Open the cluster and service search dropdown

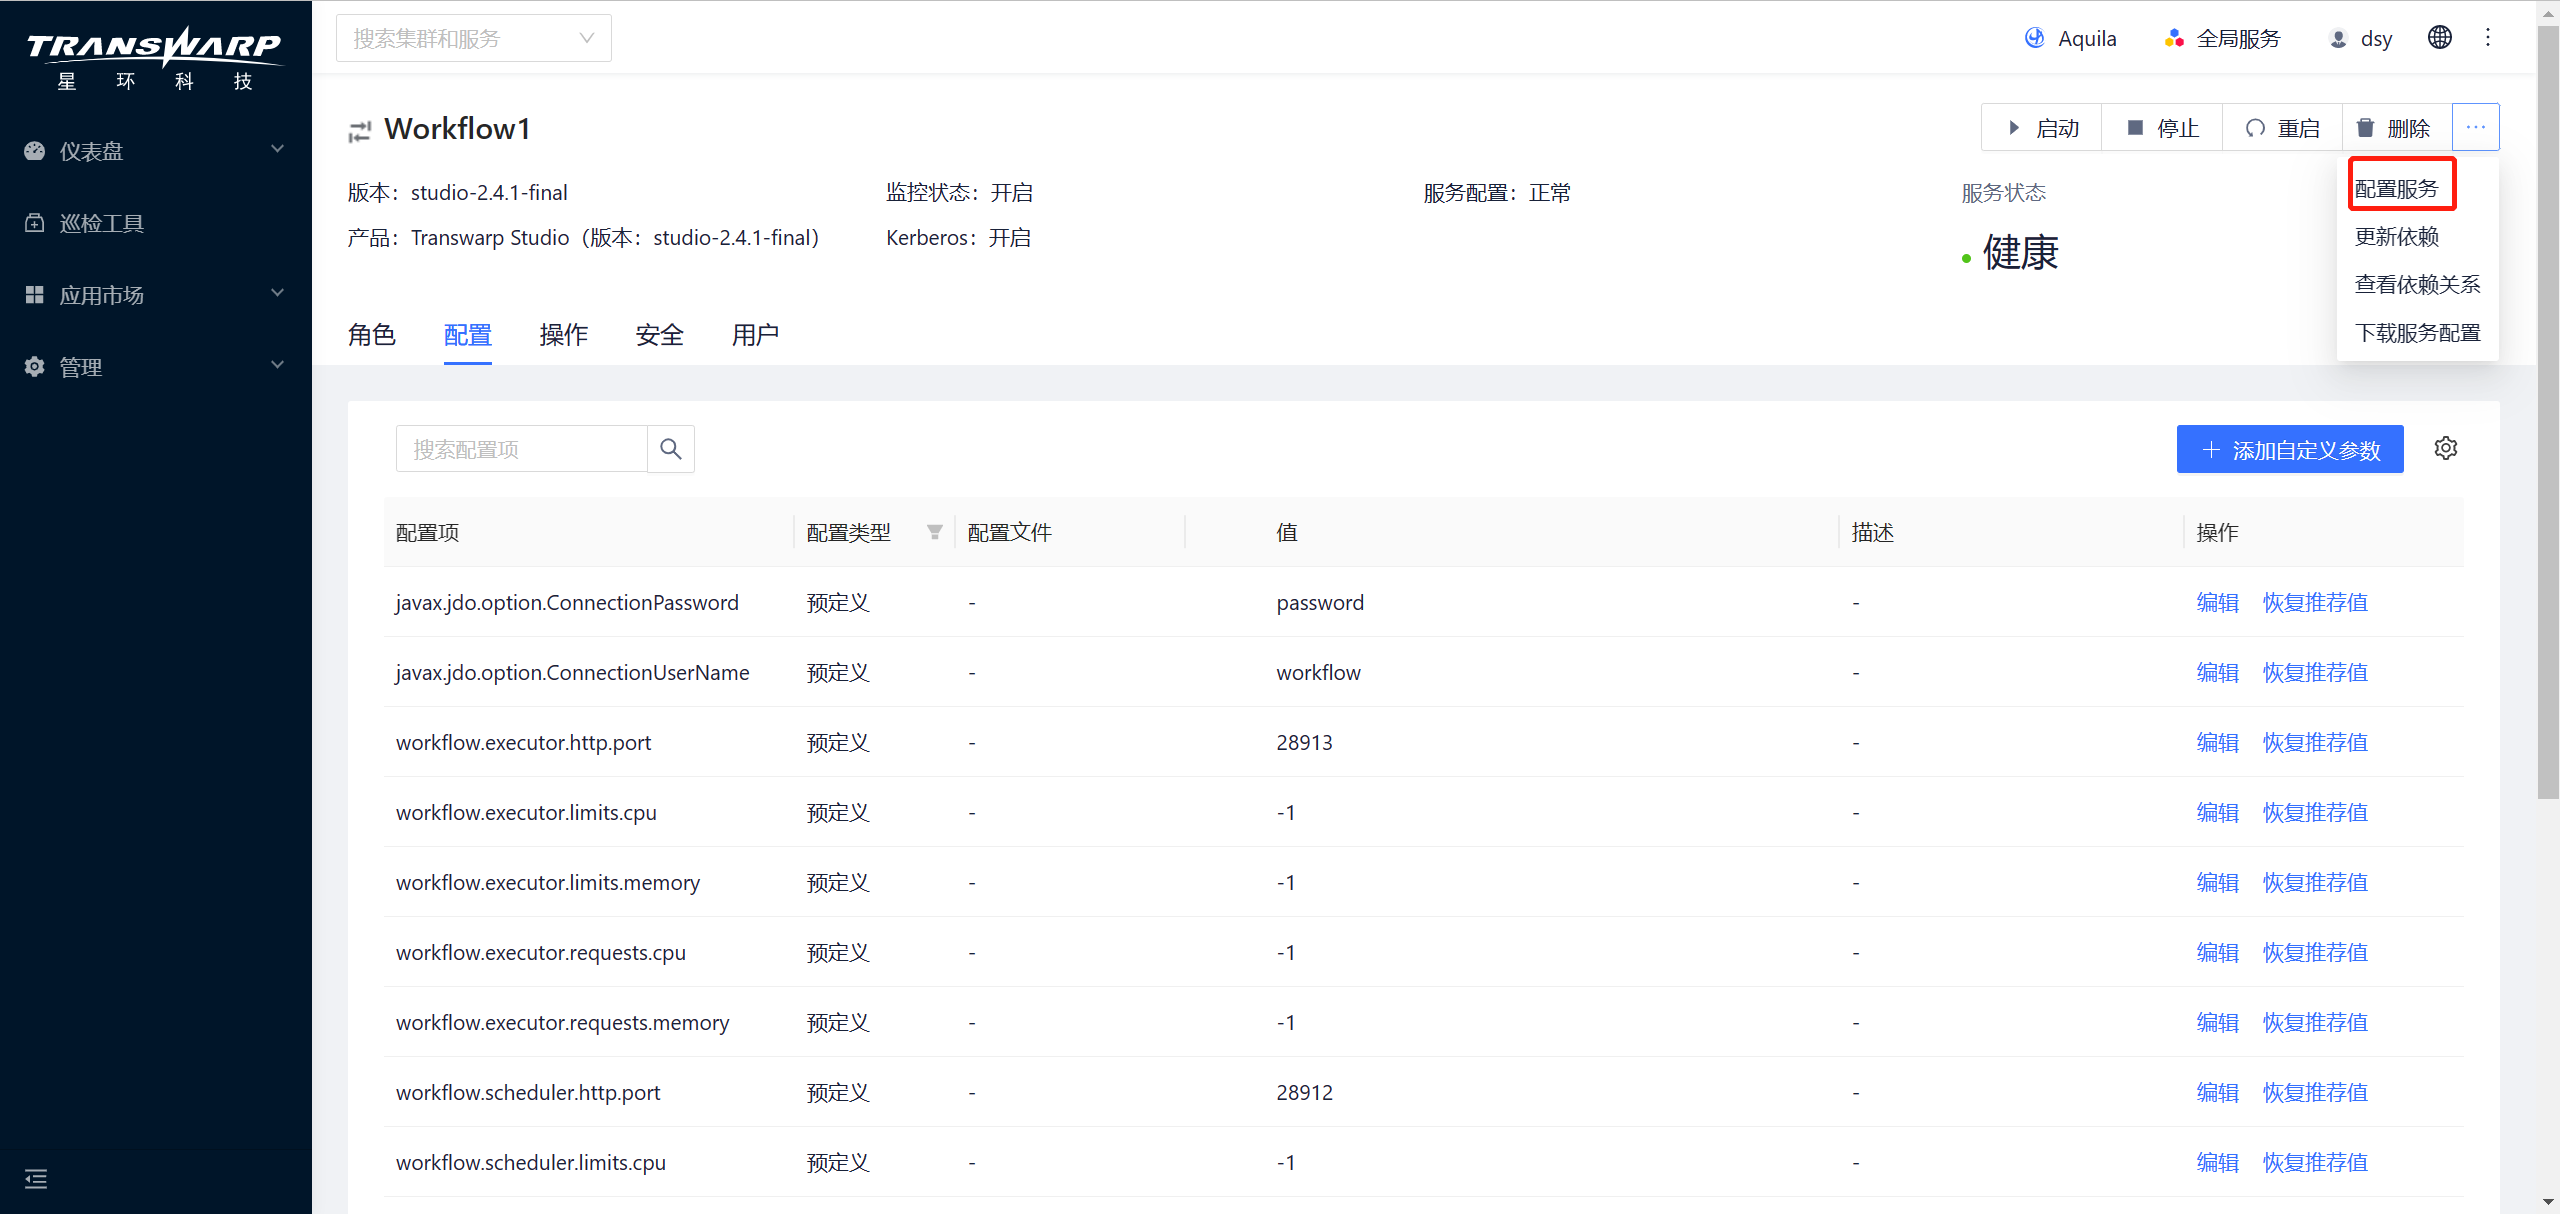473,38
